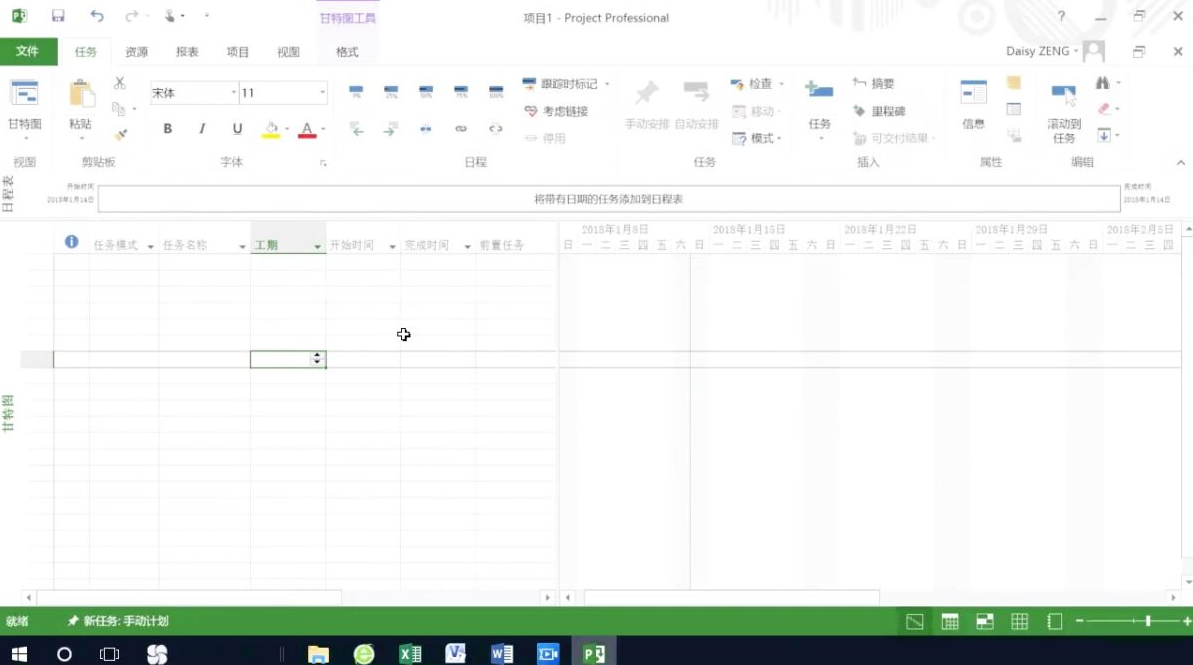Click 滚动到任务 scroll to task

click(x=1064, y=112)
